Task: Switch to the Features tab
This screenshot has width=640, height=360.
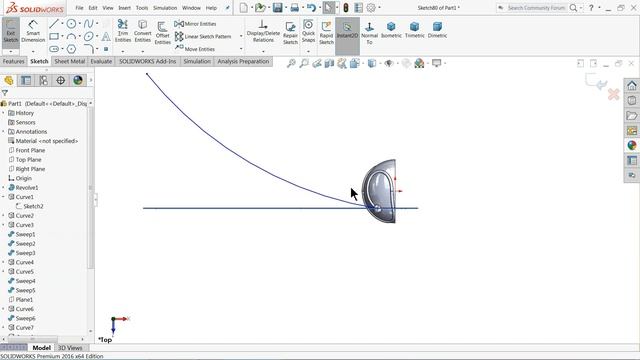Action: 13,61
